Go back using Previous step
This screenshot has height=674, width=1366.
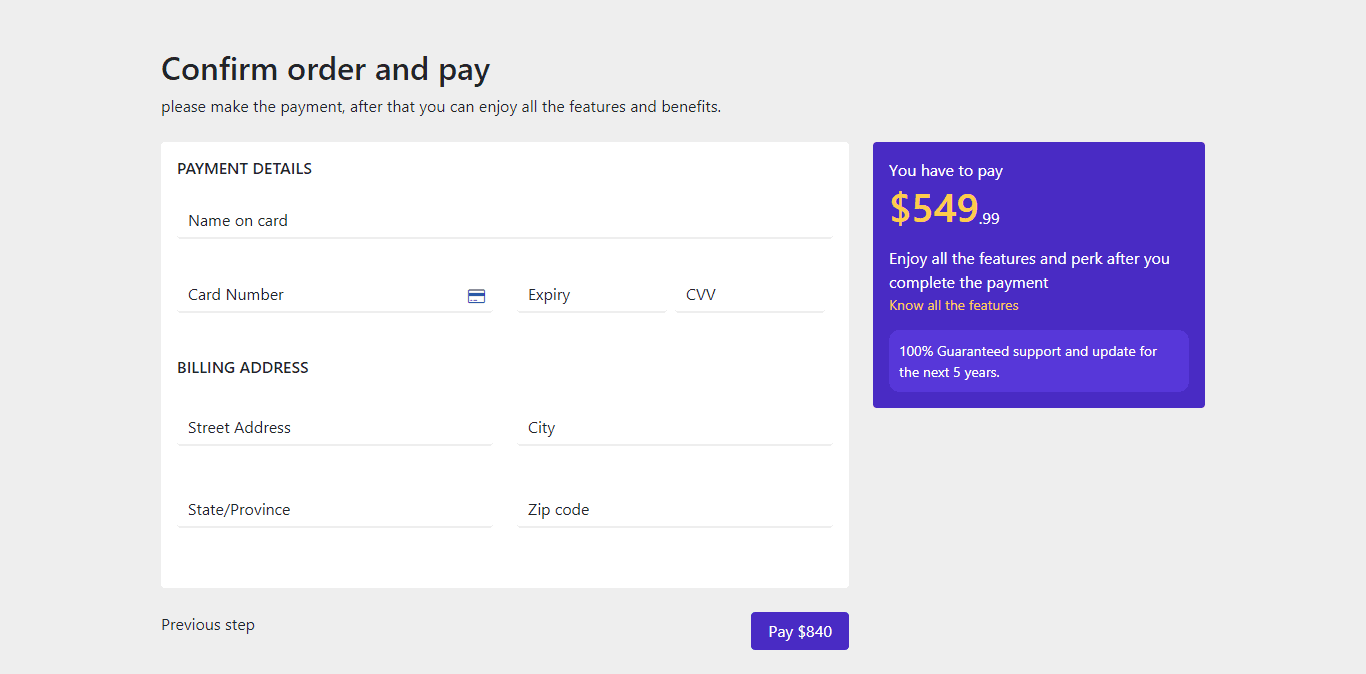(x=208, y=624)
